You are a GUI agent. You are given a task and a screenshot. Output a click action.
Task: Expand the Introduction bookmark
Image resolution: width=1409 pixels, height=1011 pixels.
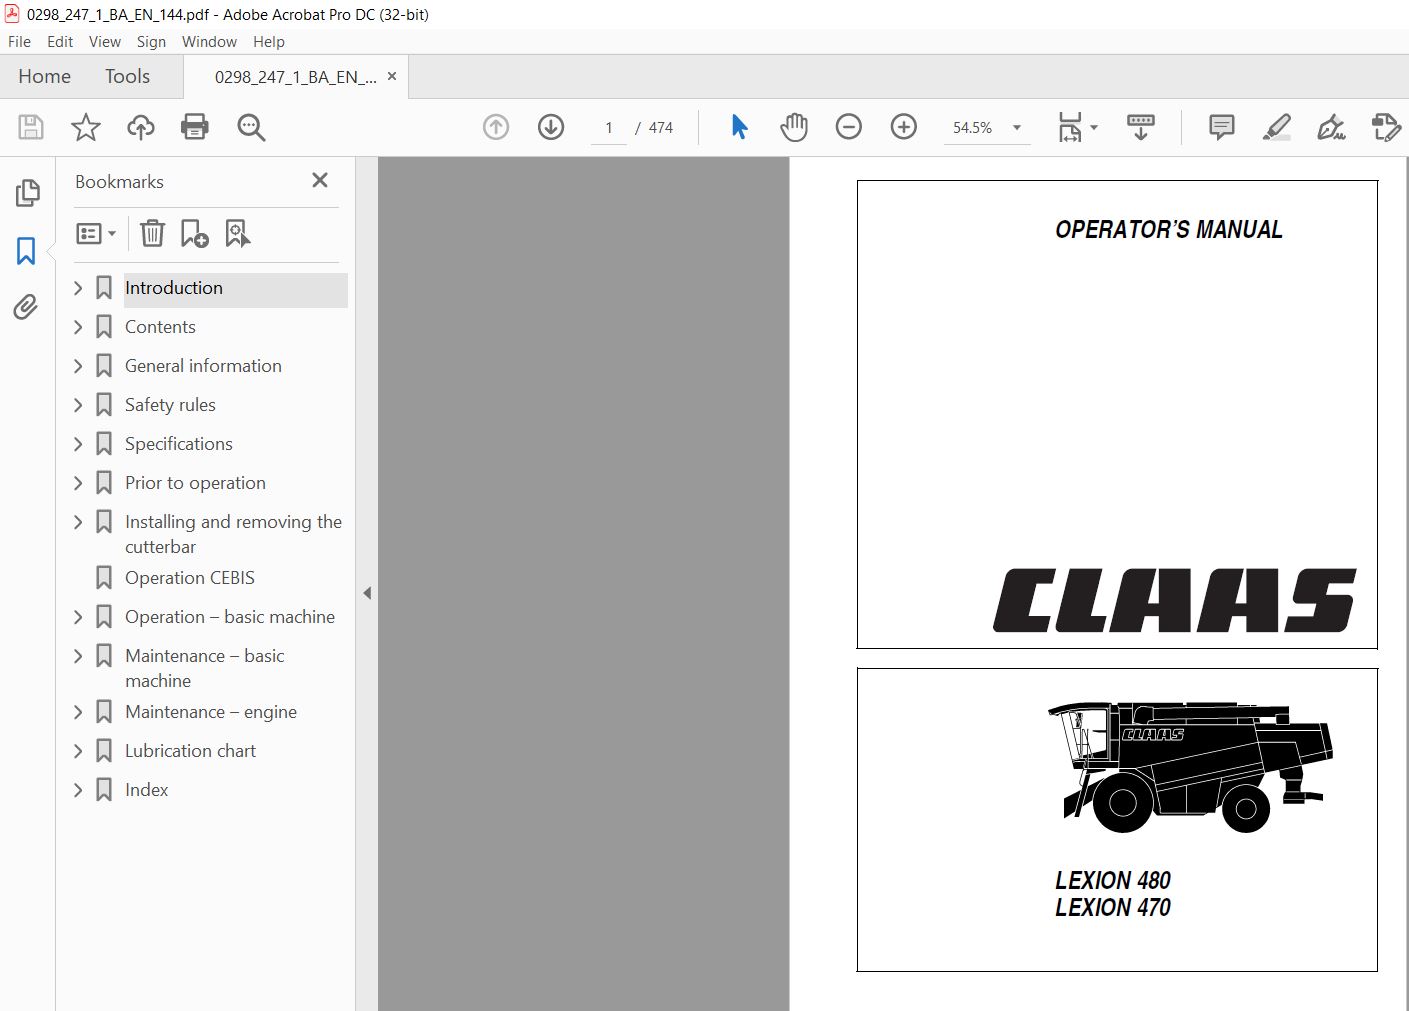[x=78, y=288]
